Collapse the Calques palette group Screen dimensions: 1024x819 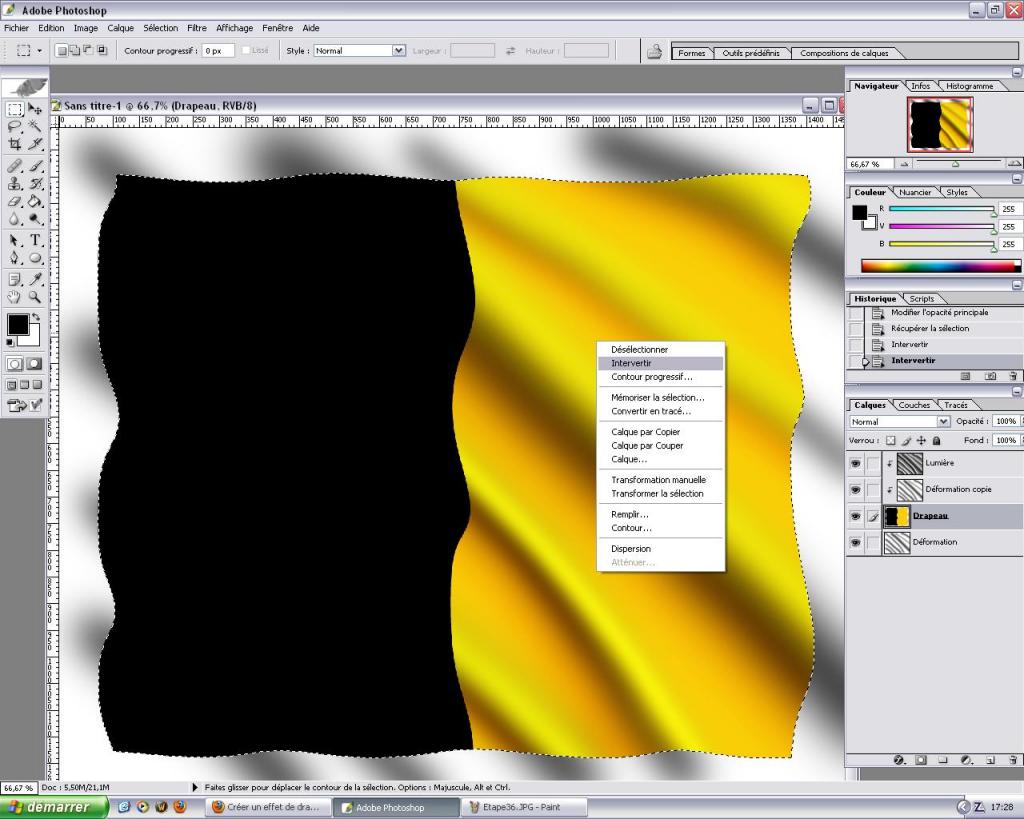click(1017, 391)
